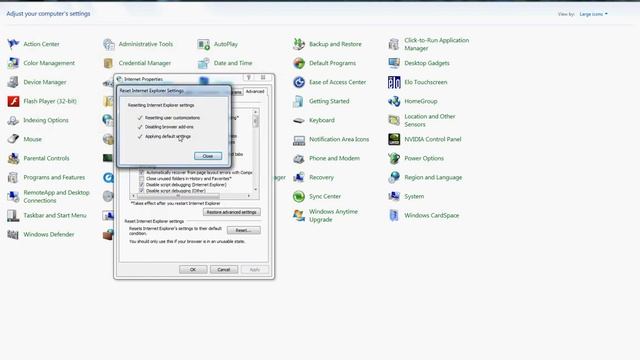
Task: Toggle 'Disable script debugging (Internet Explorer)' checkbox
Action: (x=142, y=184)
